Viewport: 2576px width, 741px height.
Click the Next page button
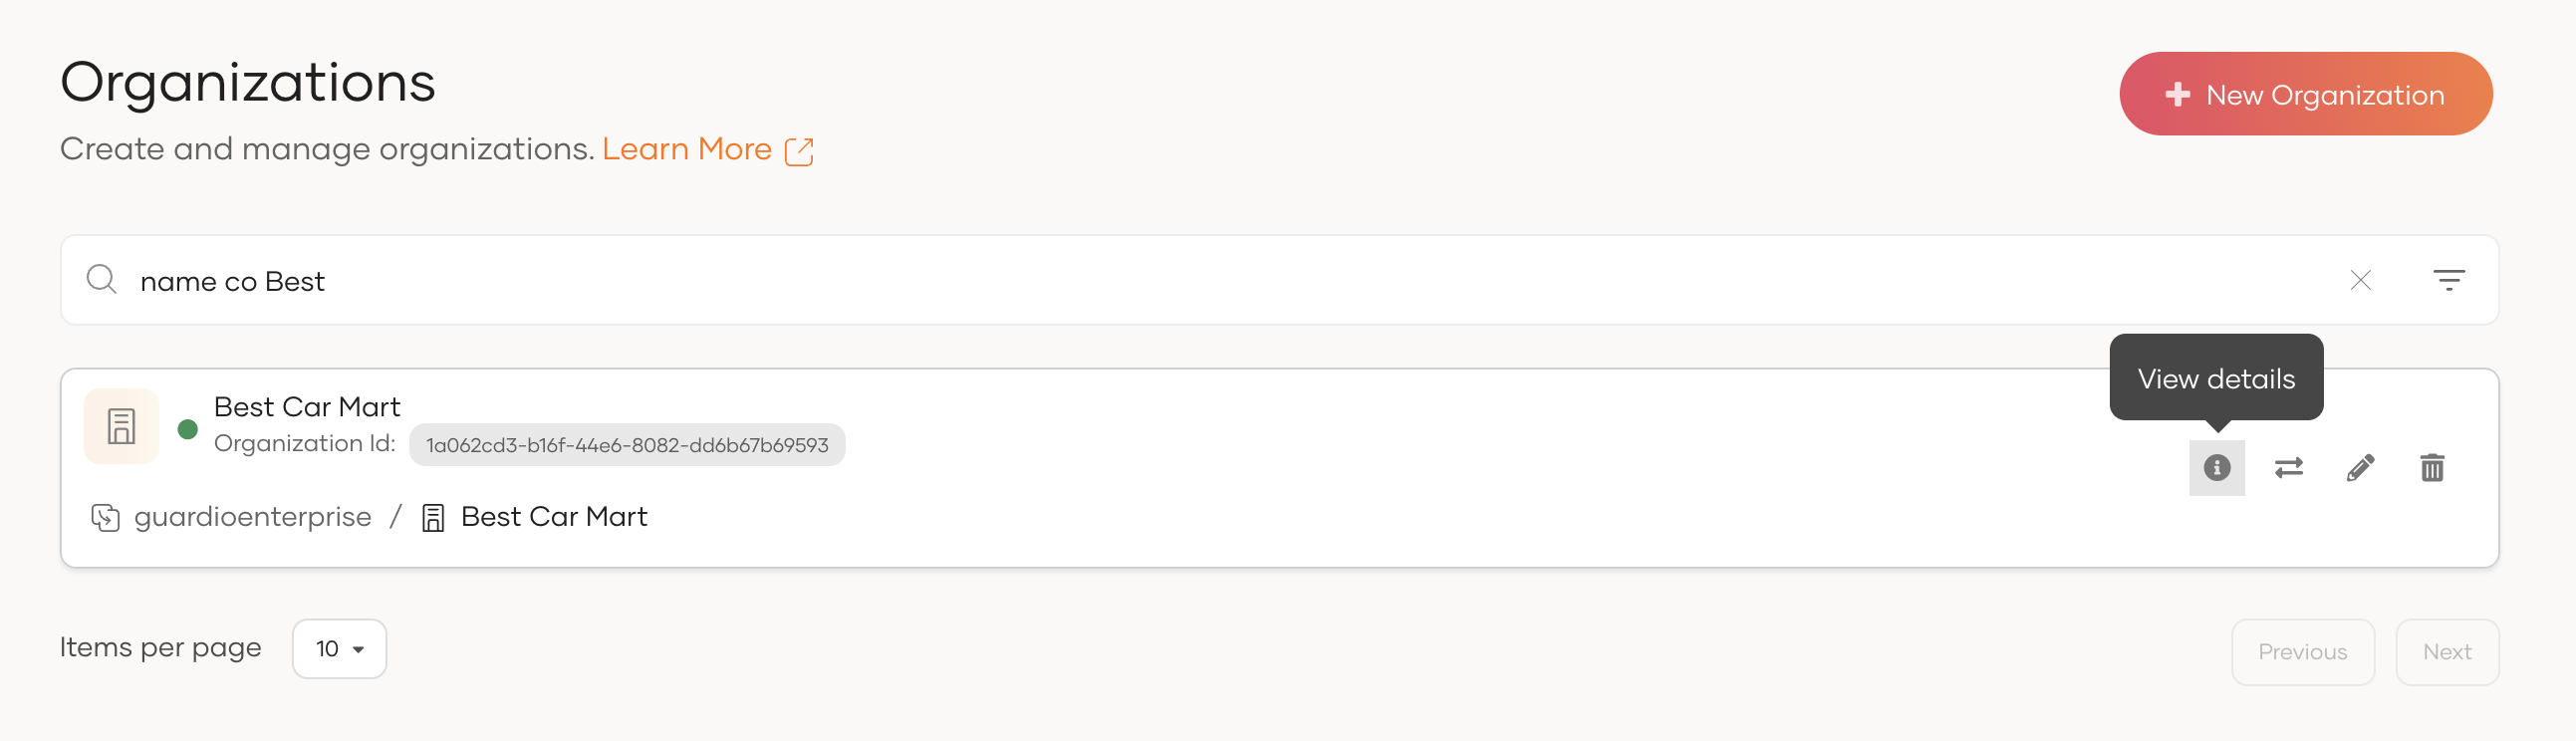pyautogui.click(x=2446, y=652)
